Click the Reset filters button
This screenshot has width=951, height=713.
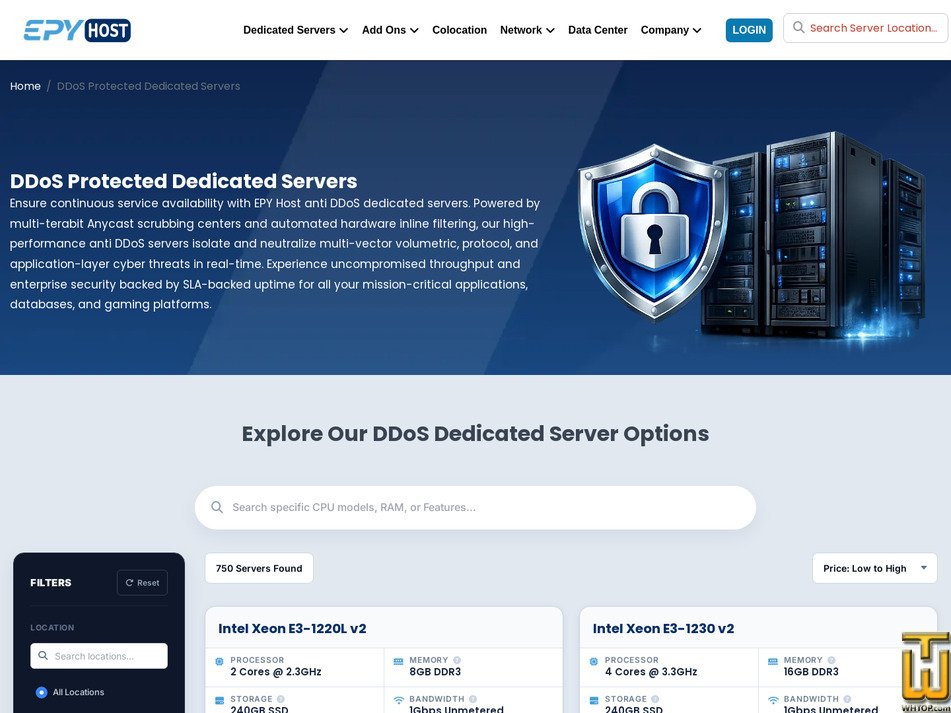tap(142, 583)
